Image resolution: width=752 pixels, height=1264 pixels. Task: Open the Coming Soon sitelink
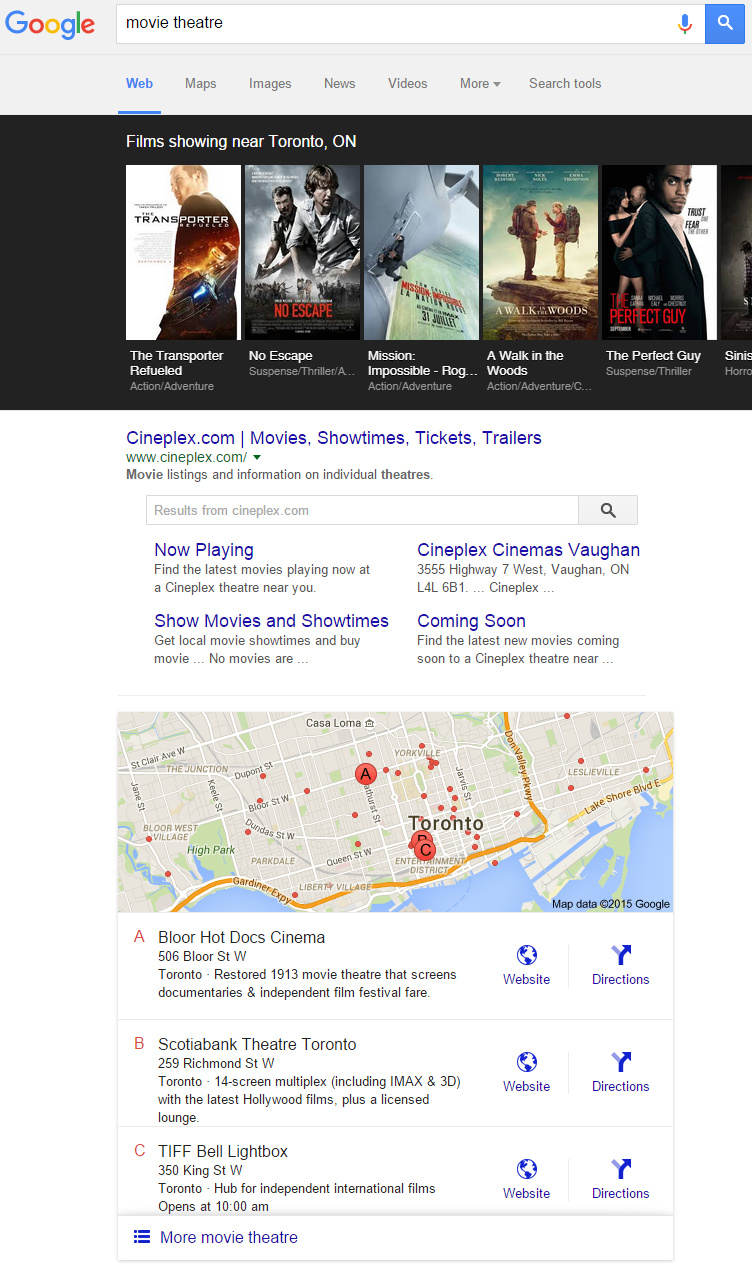click(471, 621)
